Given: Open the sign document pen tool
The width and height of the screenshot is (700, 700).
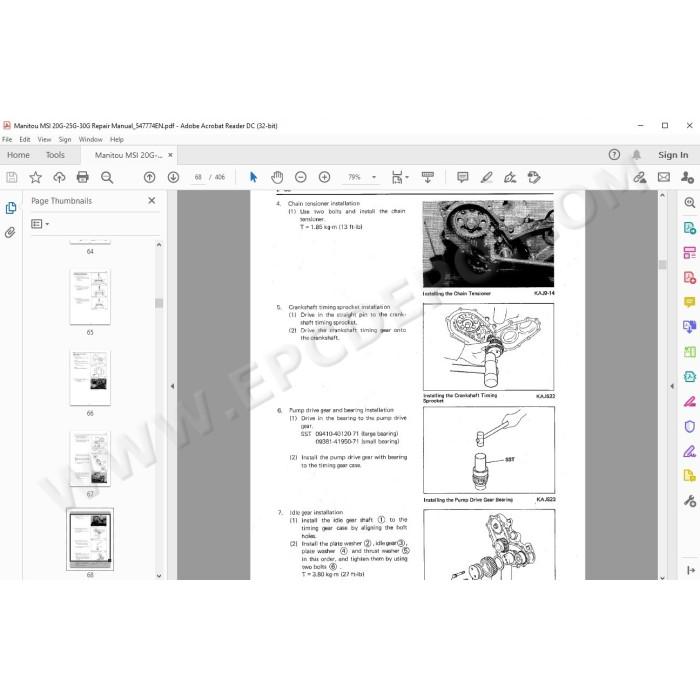Looking at the screenshot, I should pyautogui.click(x=510, y=177).
